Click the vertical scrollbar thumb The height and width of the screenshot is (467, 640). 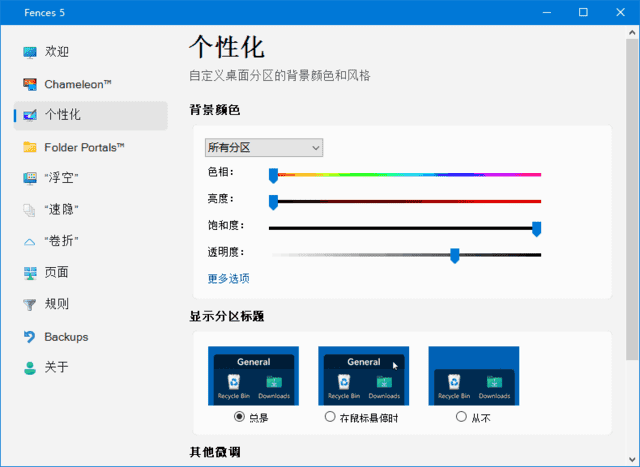(x=632, y=199)
